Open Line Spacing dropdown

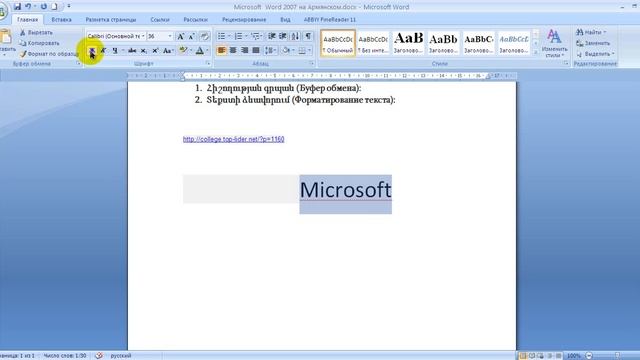(270, 51)
